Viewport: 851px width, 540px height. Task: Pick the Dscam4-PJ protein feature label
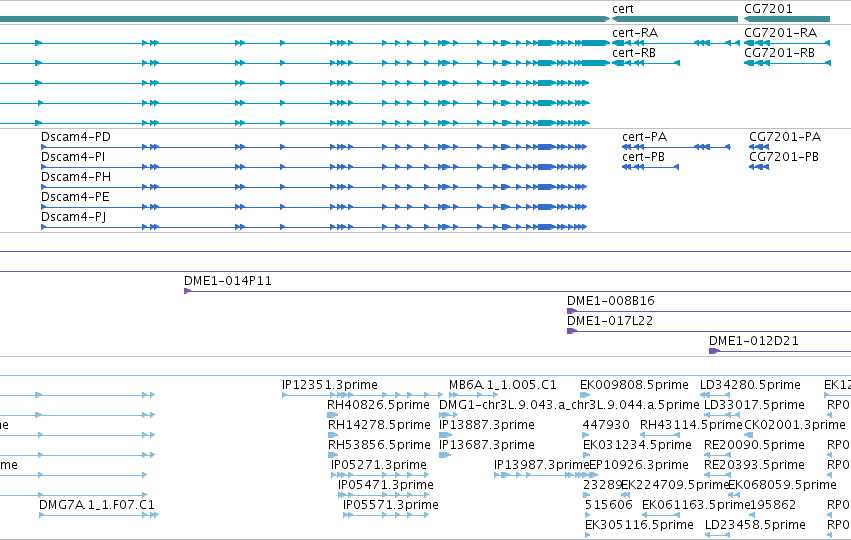click(x=74, y=217)
